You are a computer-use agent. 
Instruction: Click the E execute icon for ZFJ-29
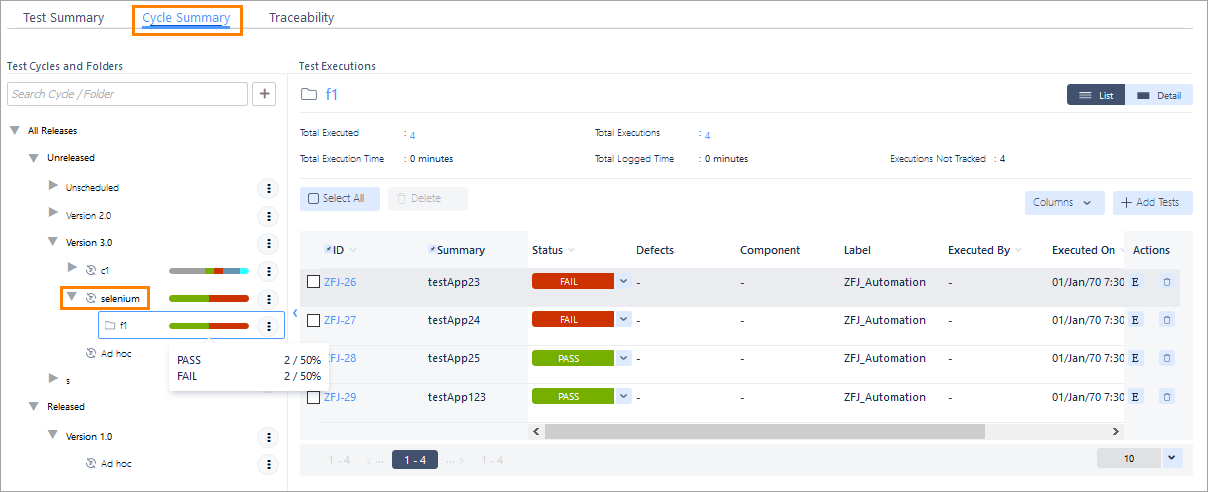tap(1135, 397)
